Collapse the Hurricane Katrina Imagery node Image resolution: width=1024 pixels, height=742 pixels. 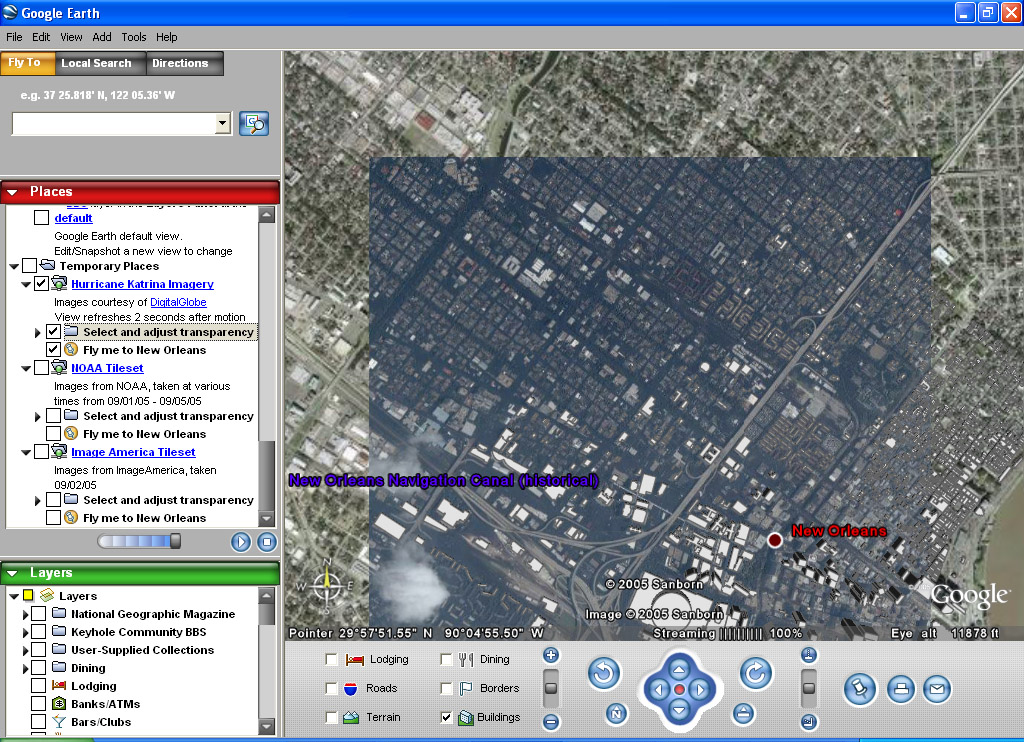[26, 285]
